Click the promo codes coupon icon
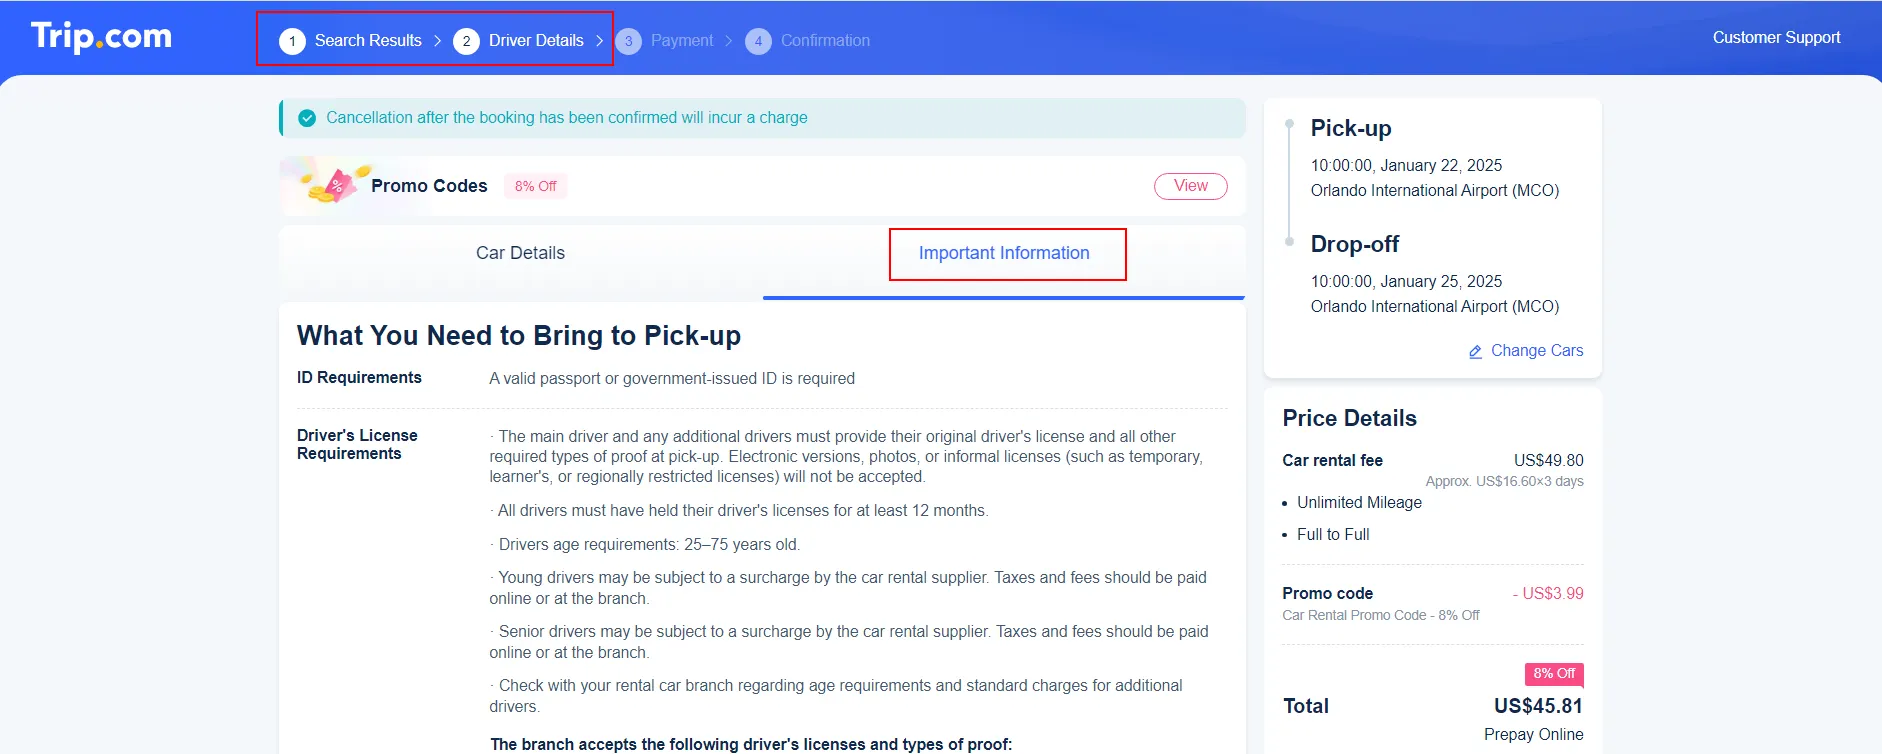 tap(335, 185)
